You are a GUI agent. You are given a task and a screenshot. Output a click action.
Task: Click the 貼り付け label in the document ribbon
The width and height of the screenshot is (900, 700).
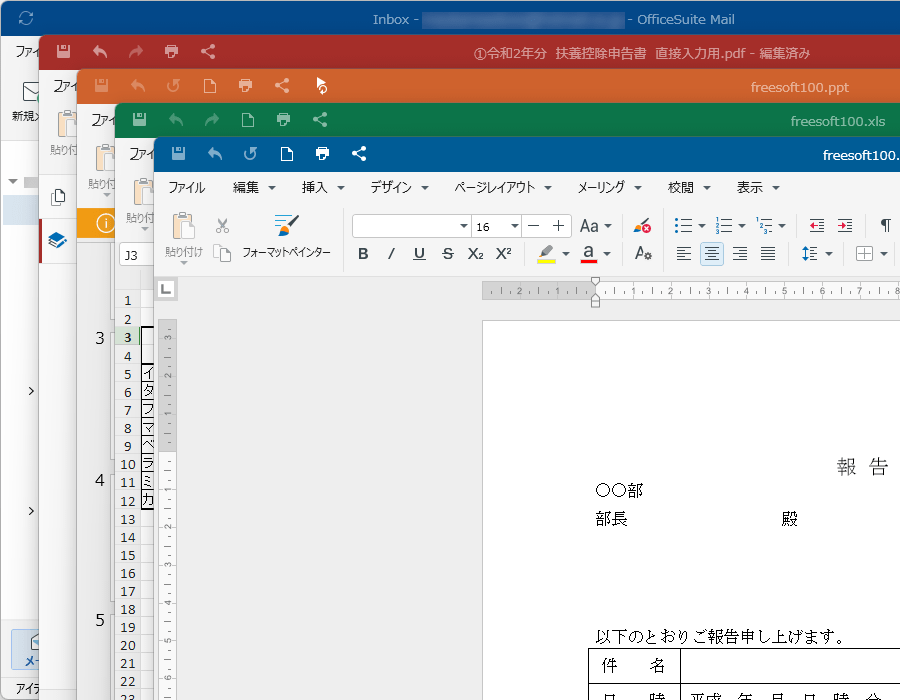coord(184,252)
